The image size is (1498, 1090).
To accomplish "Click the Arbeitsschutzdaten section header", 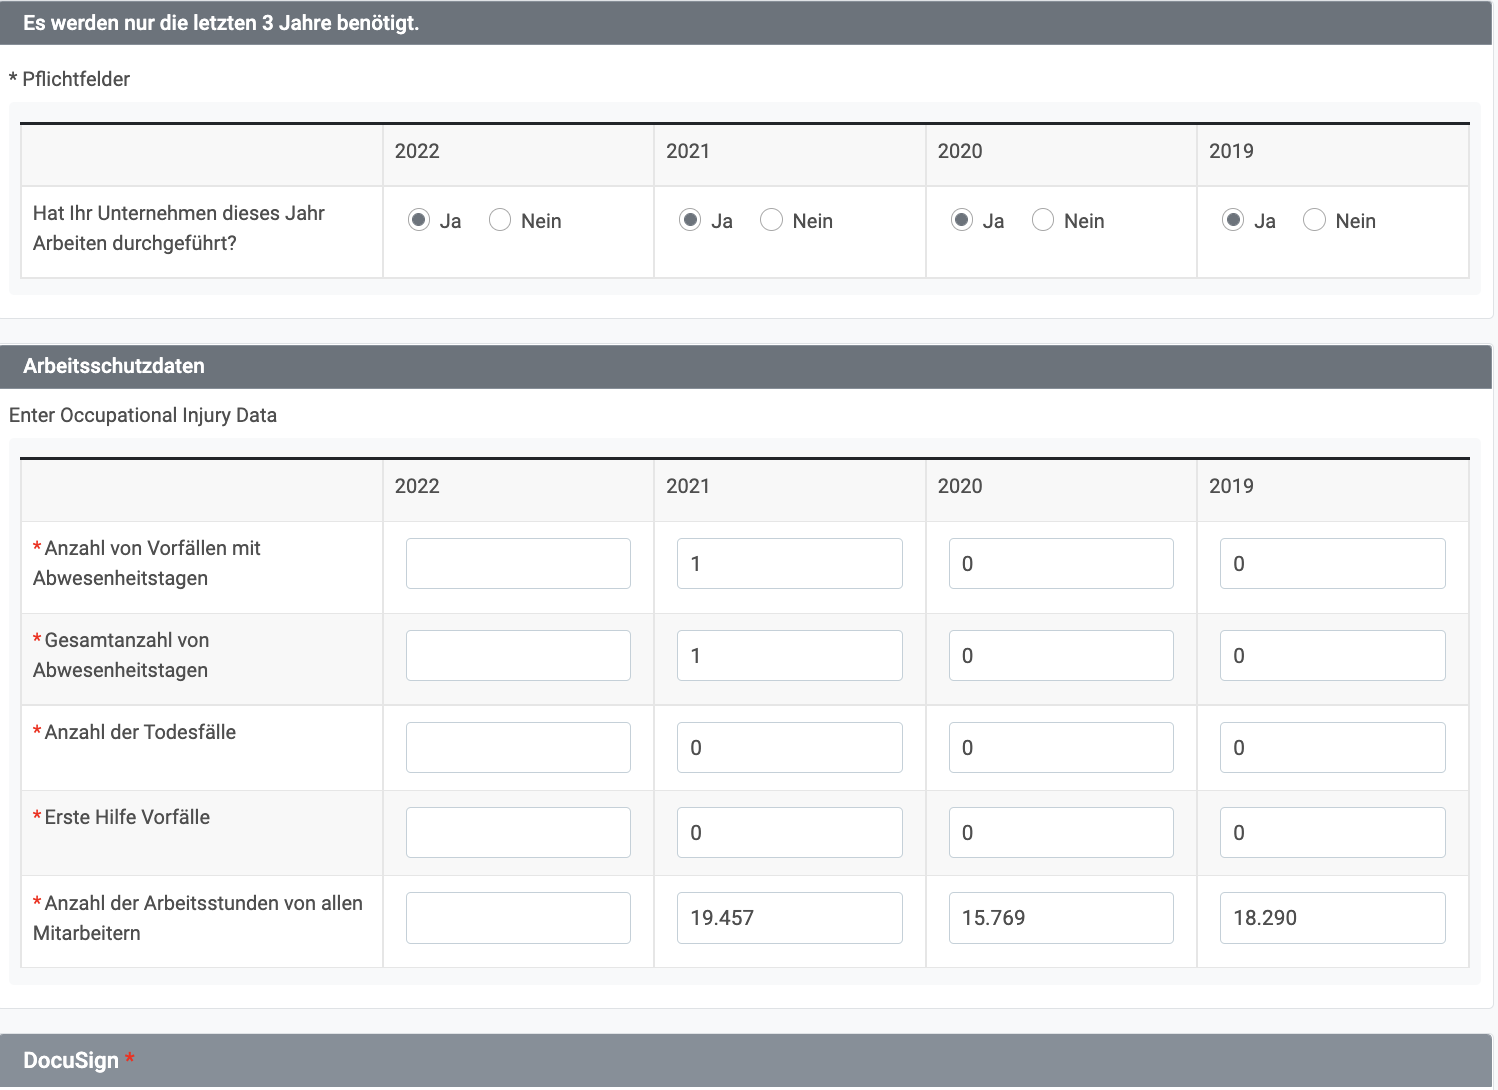I will 114,366.
